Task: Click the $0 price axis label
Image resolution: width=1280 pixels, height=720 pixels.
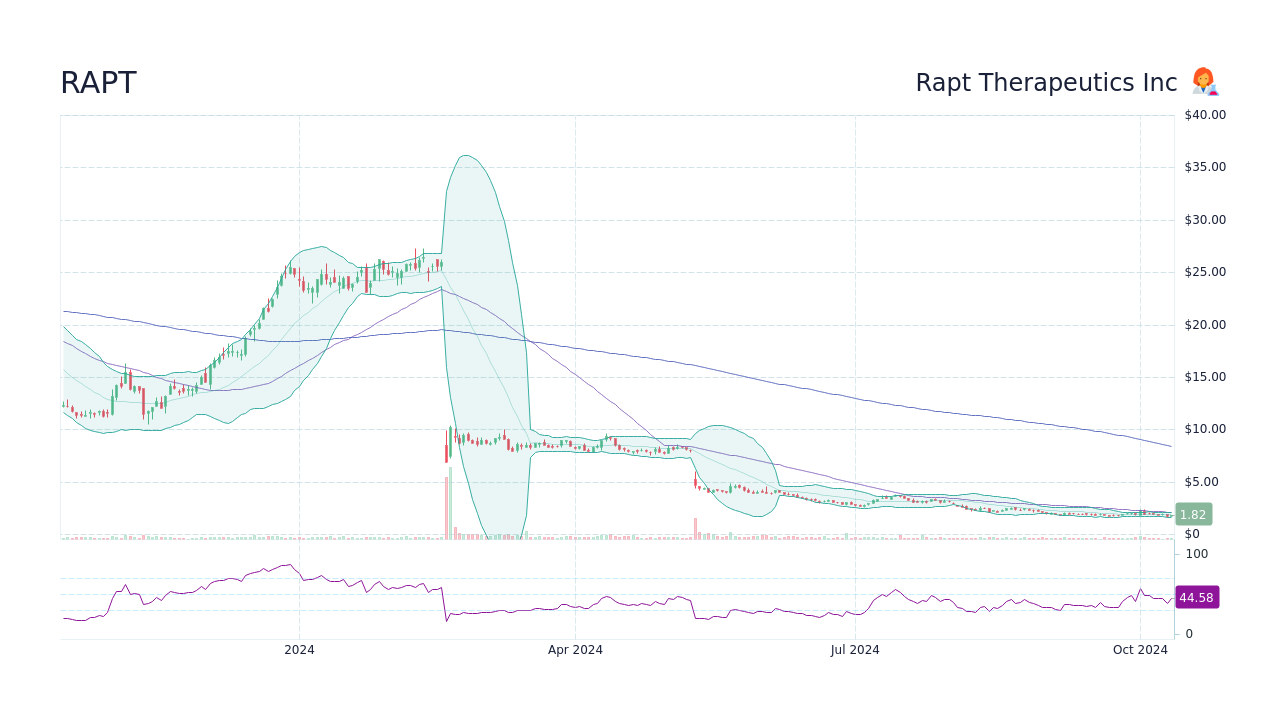Action: [x=1193, y=534]
